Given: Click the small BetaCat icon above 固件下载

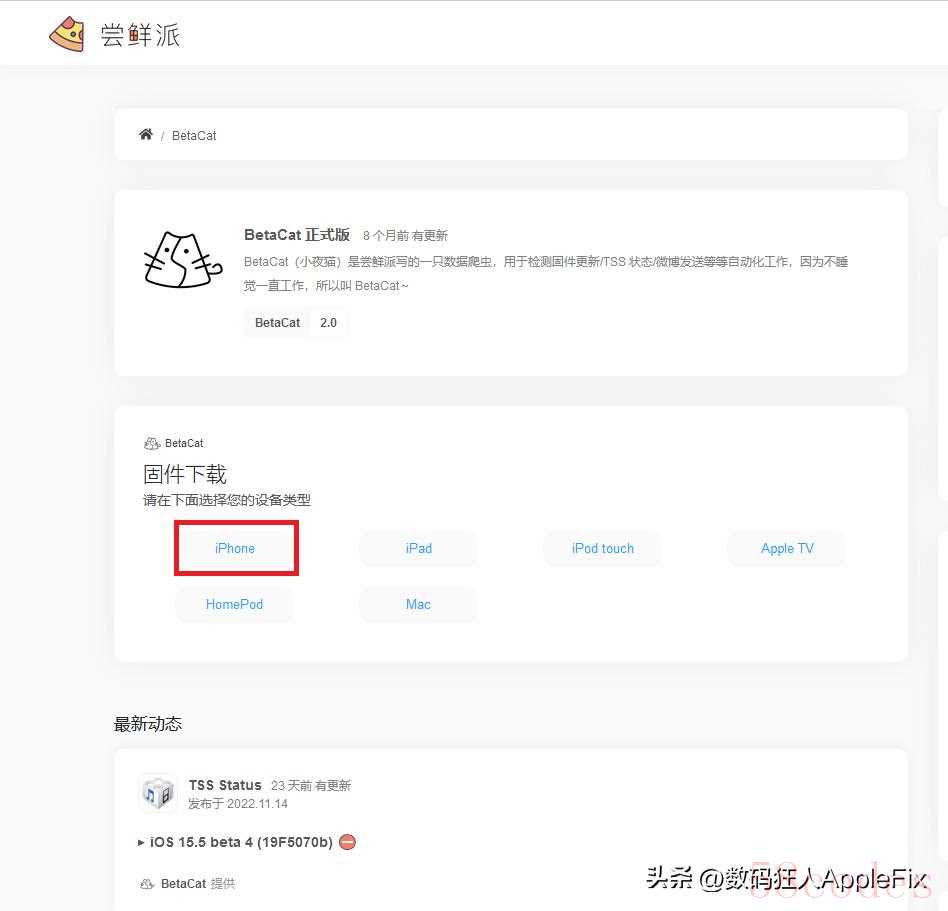Looking at the screenshot, I should coord(152,443).
